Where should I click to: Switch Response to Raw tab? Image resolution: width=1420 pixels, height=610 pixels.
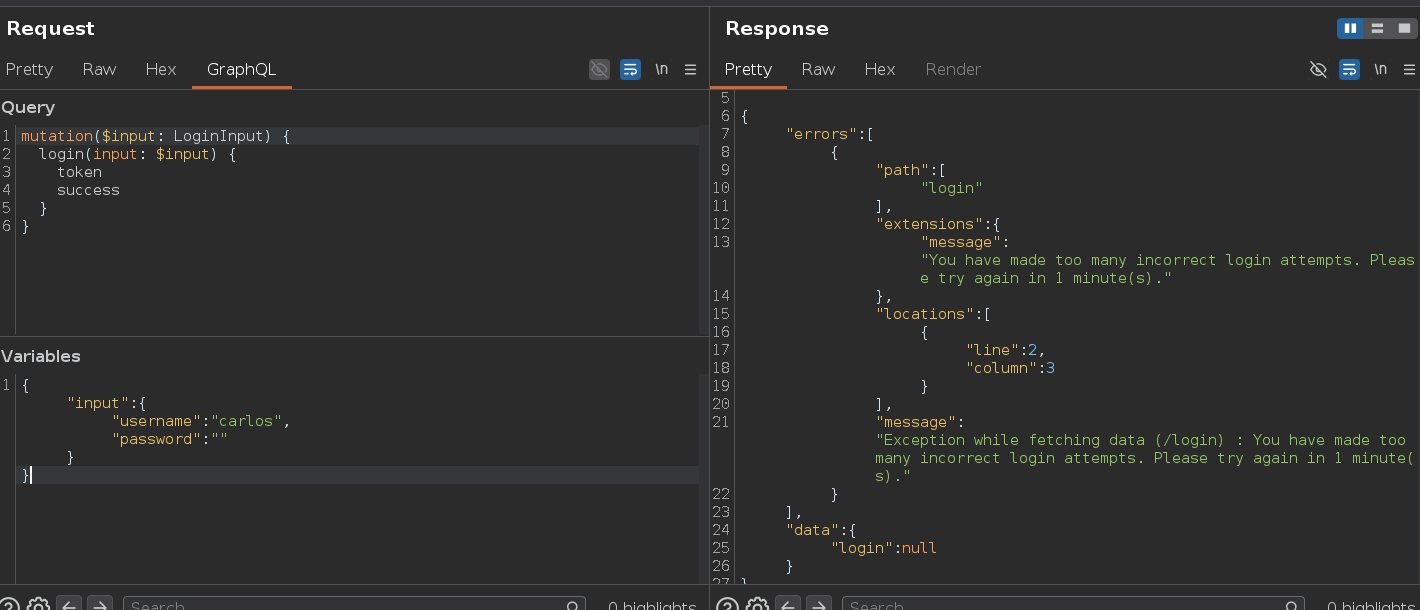pyautogui.click(x=818, y=69)
